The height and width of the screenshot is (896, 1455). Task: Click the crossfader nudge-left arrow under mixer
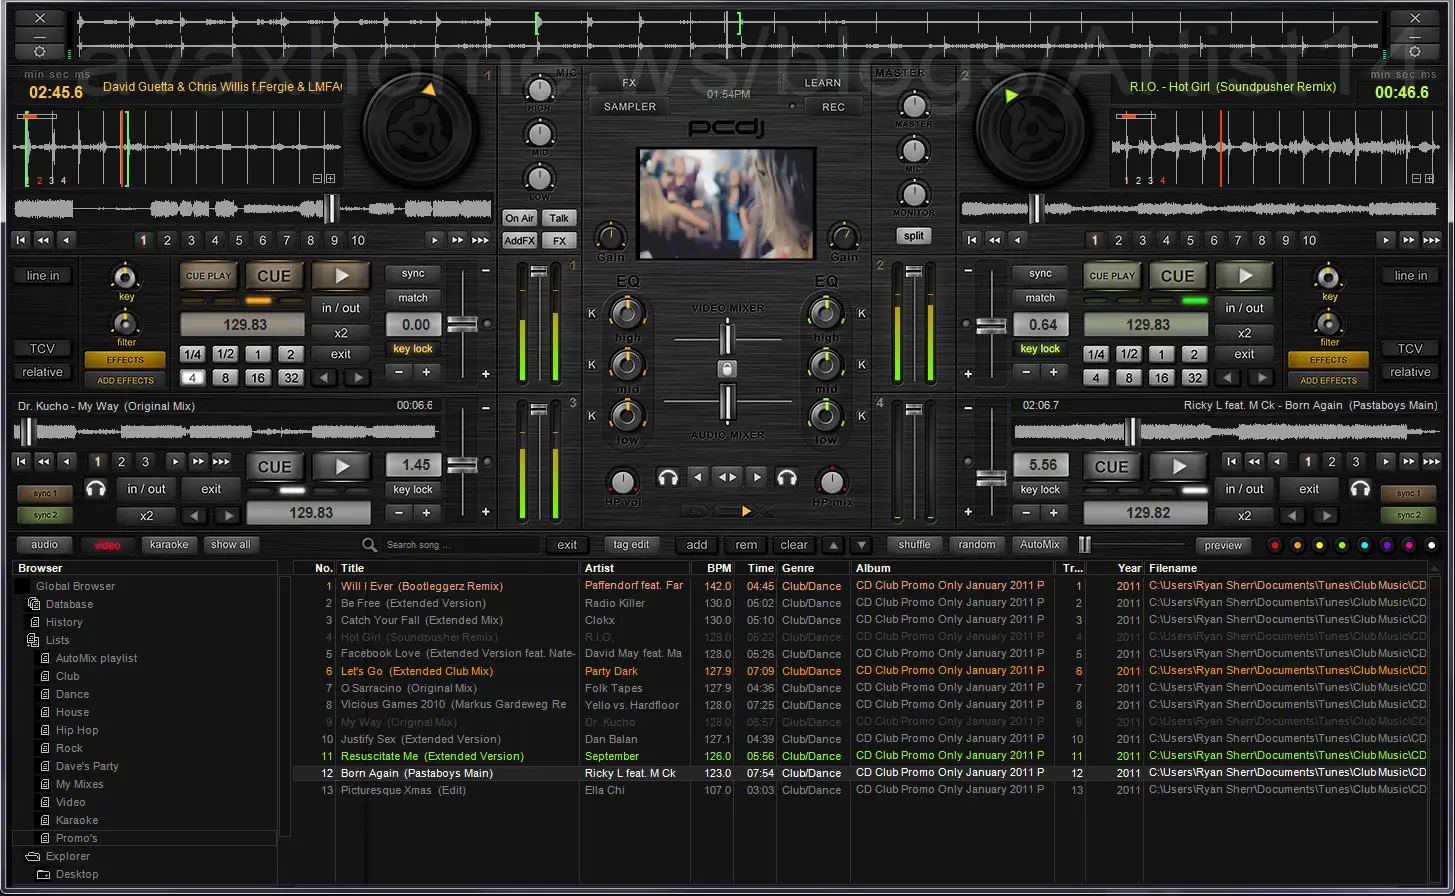tap(699, 477)
